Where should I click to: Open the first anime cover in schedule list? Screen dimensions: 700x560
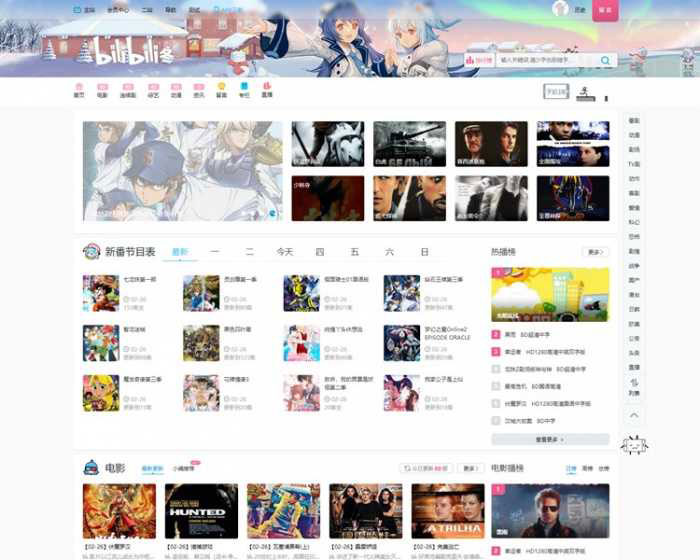101,293
